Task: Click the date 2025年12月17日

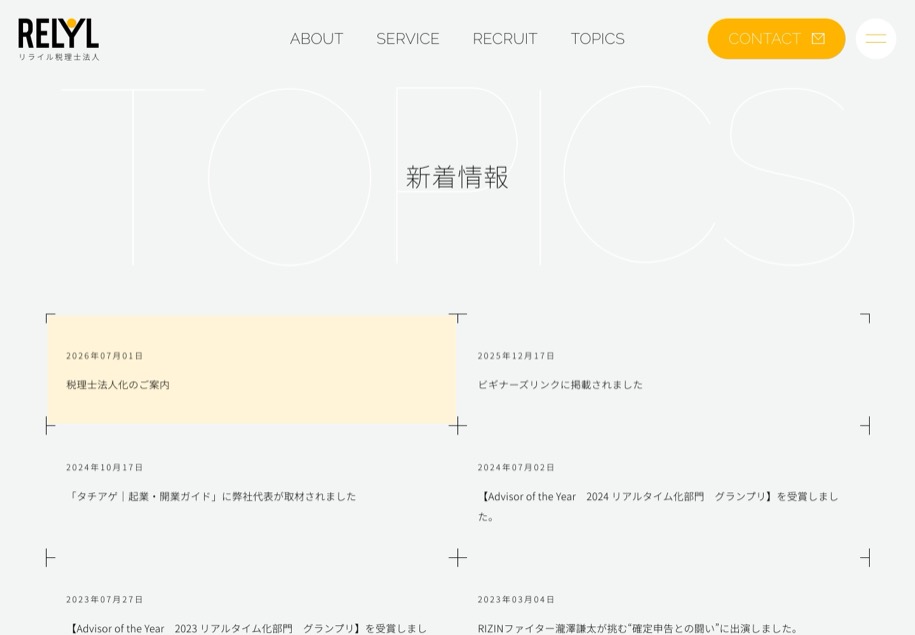Action: (x=516, y=355)
